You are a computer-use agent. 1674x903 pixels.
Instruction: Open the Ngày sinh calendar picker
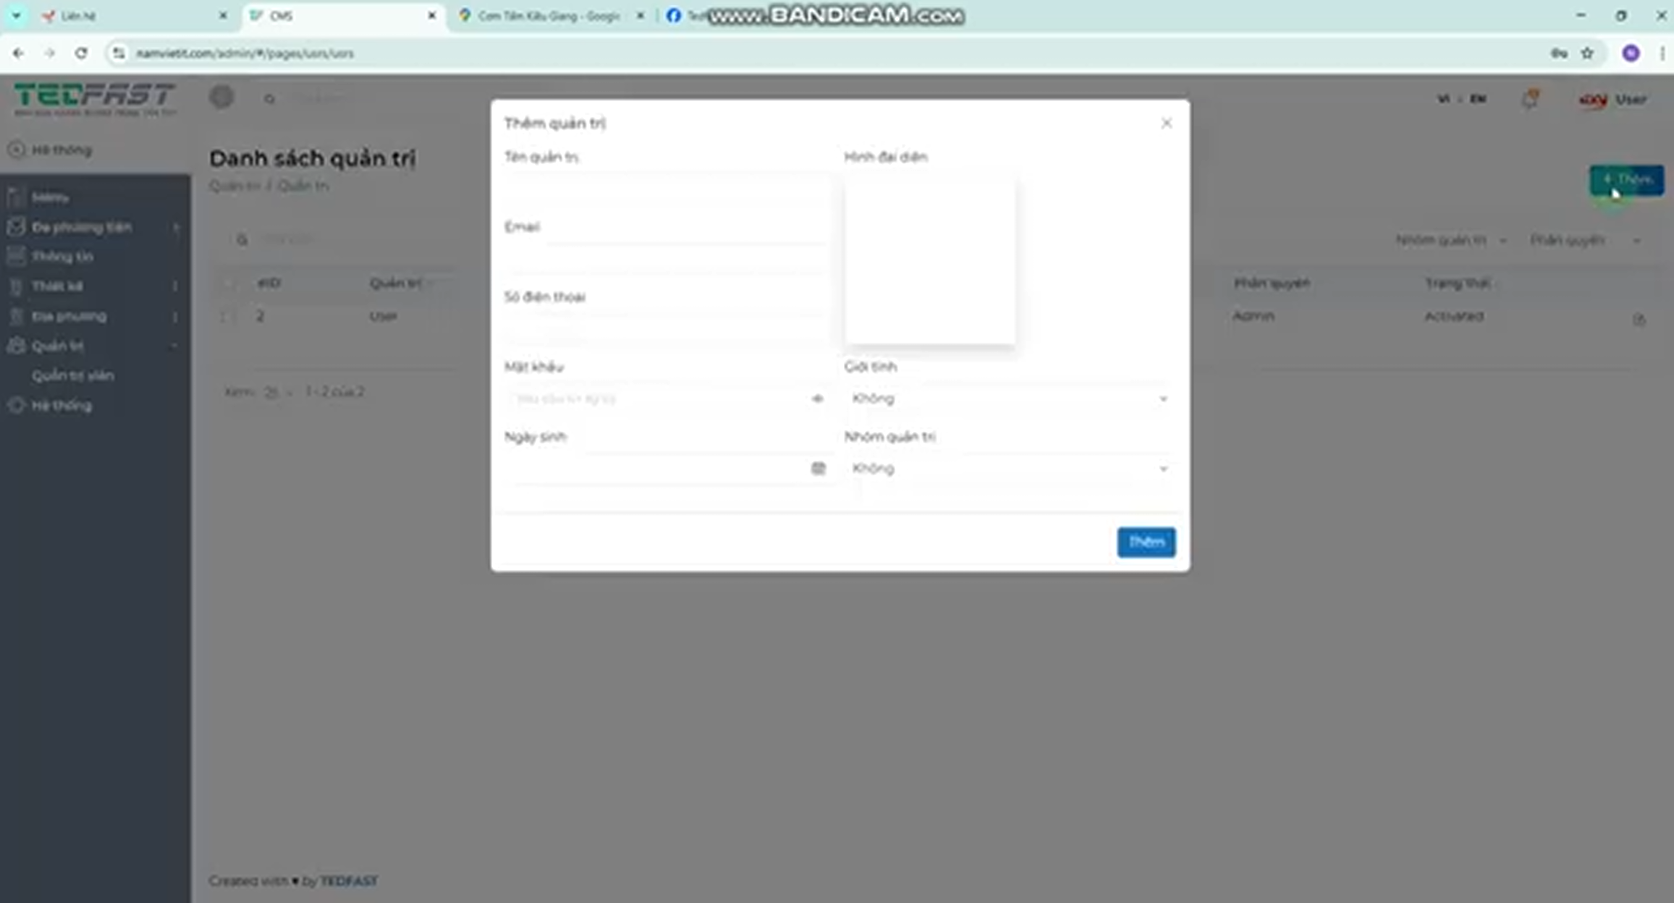818,469
